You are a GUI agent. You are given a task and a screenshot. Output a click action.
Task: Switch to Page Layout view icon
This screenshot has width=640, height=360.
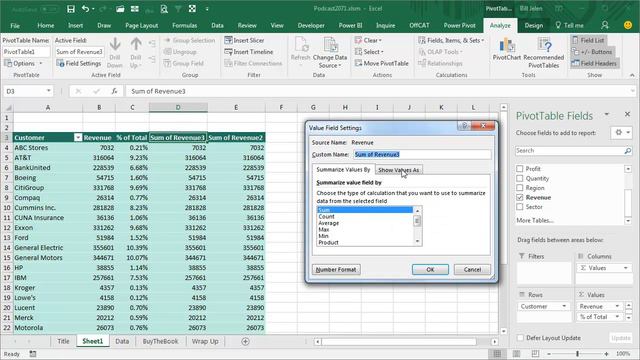(516, 353)
